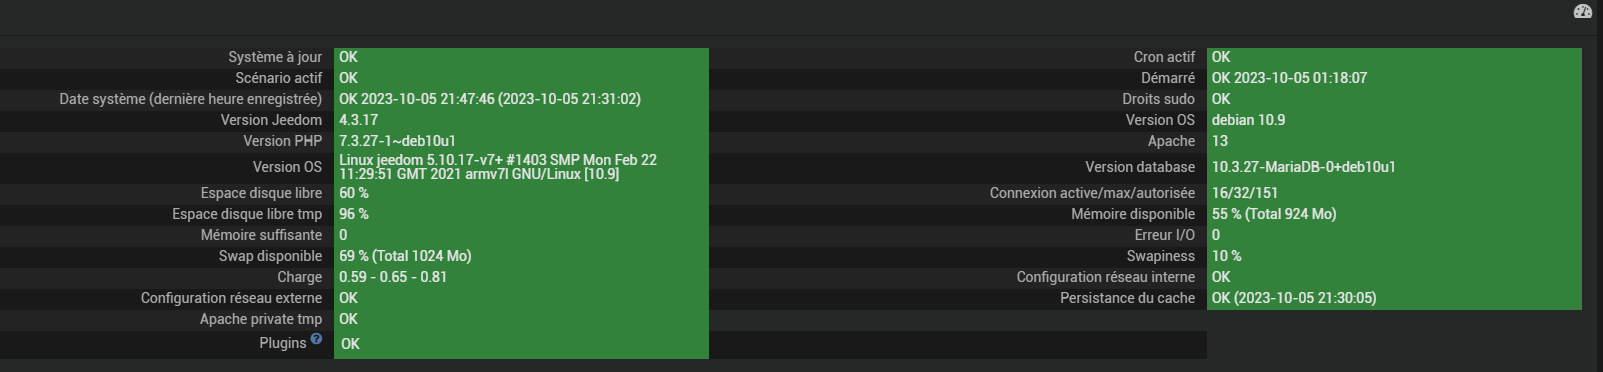Screen dimensions: 1603x372
Task: Click the dashboard gauge icon at top right
Action: [1582, 11]
